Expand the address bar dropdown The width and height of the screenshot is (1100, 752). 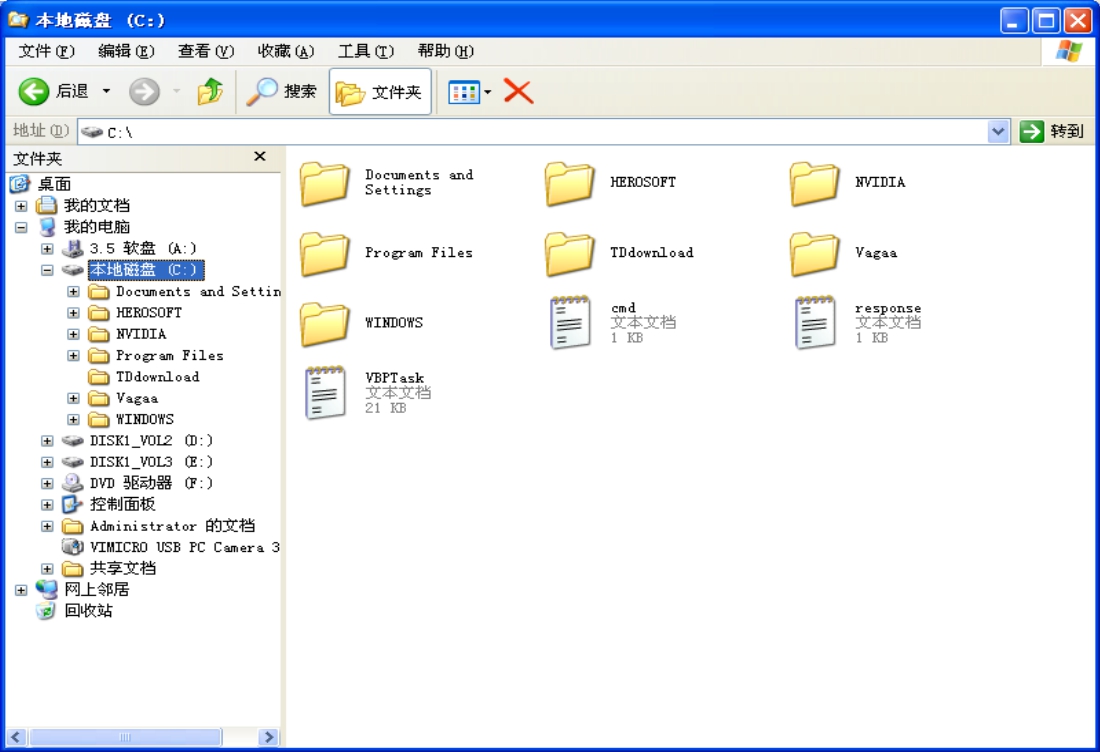(x=998, y=131)
